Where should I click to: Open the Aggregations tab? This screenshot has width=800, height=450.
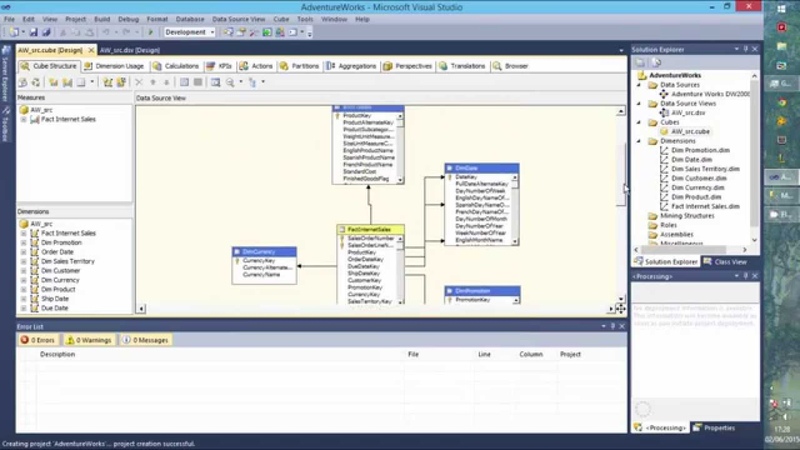(351, 66)
